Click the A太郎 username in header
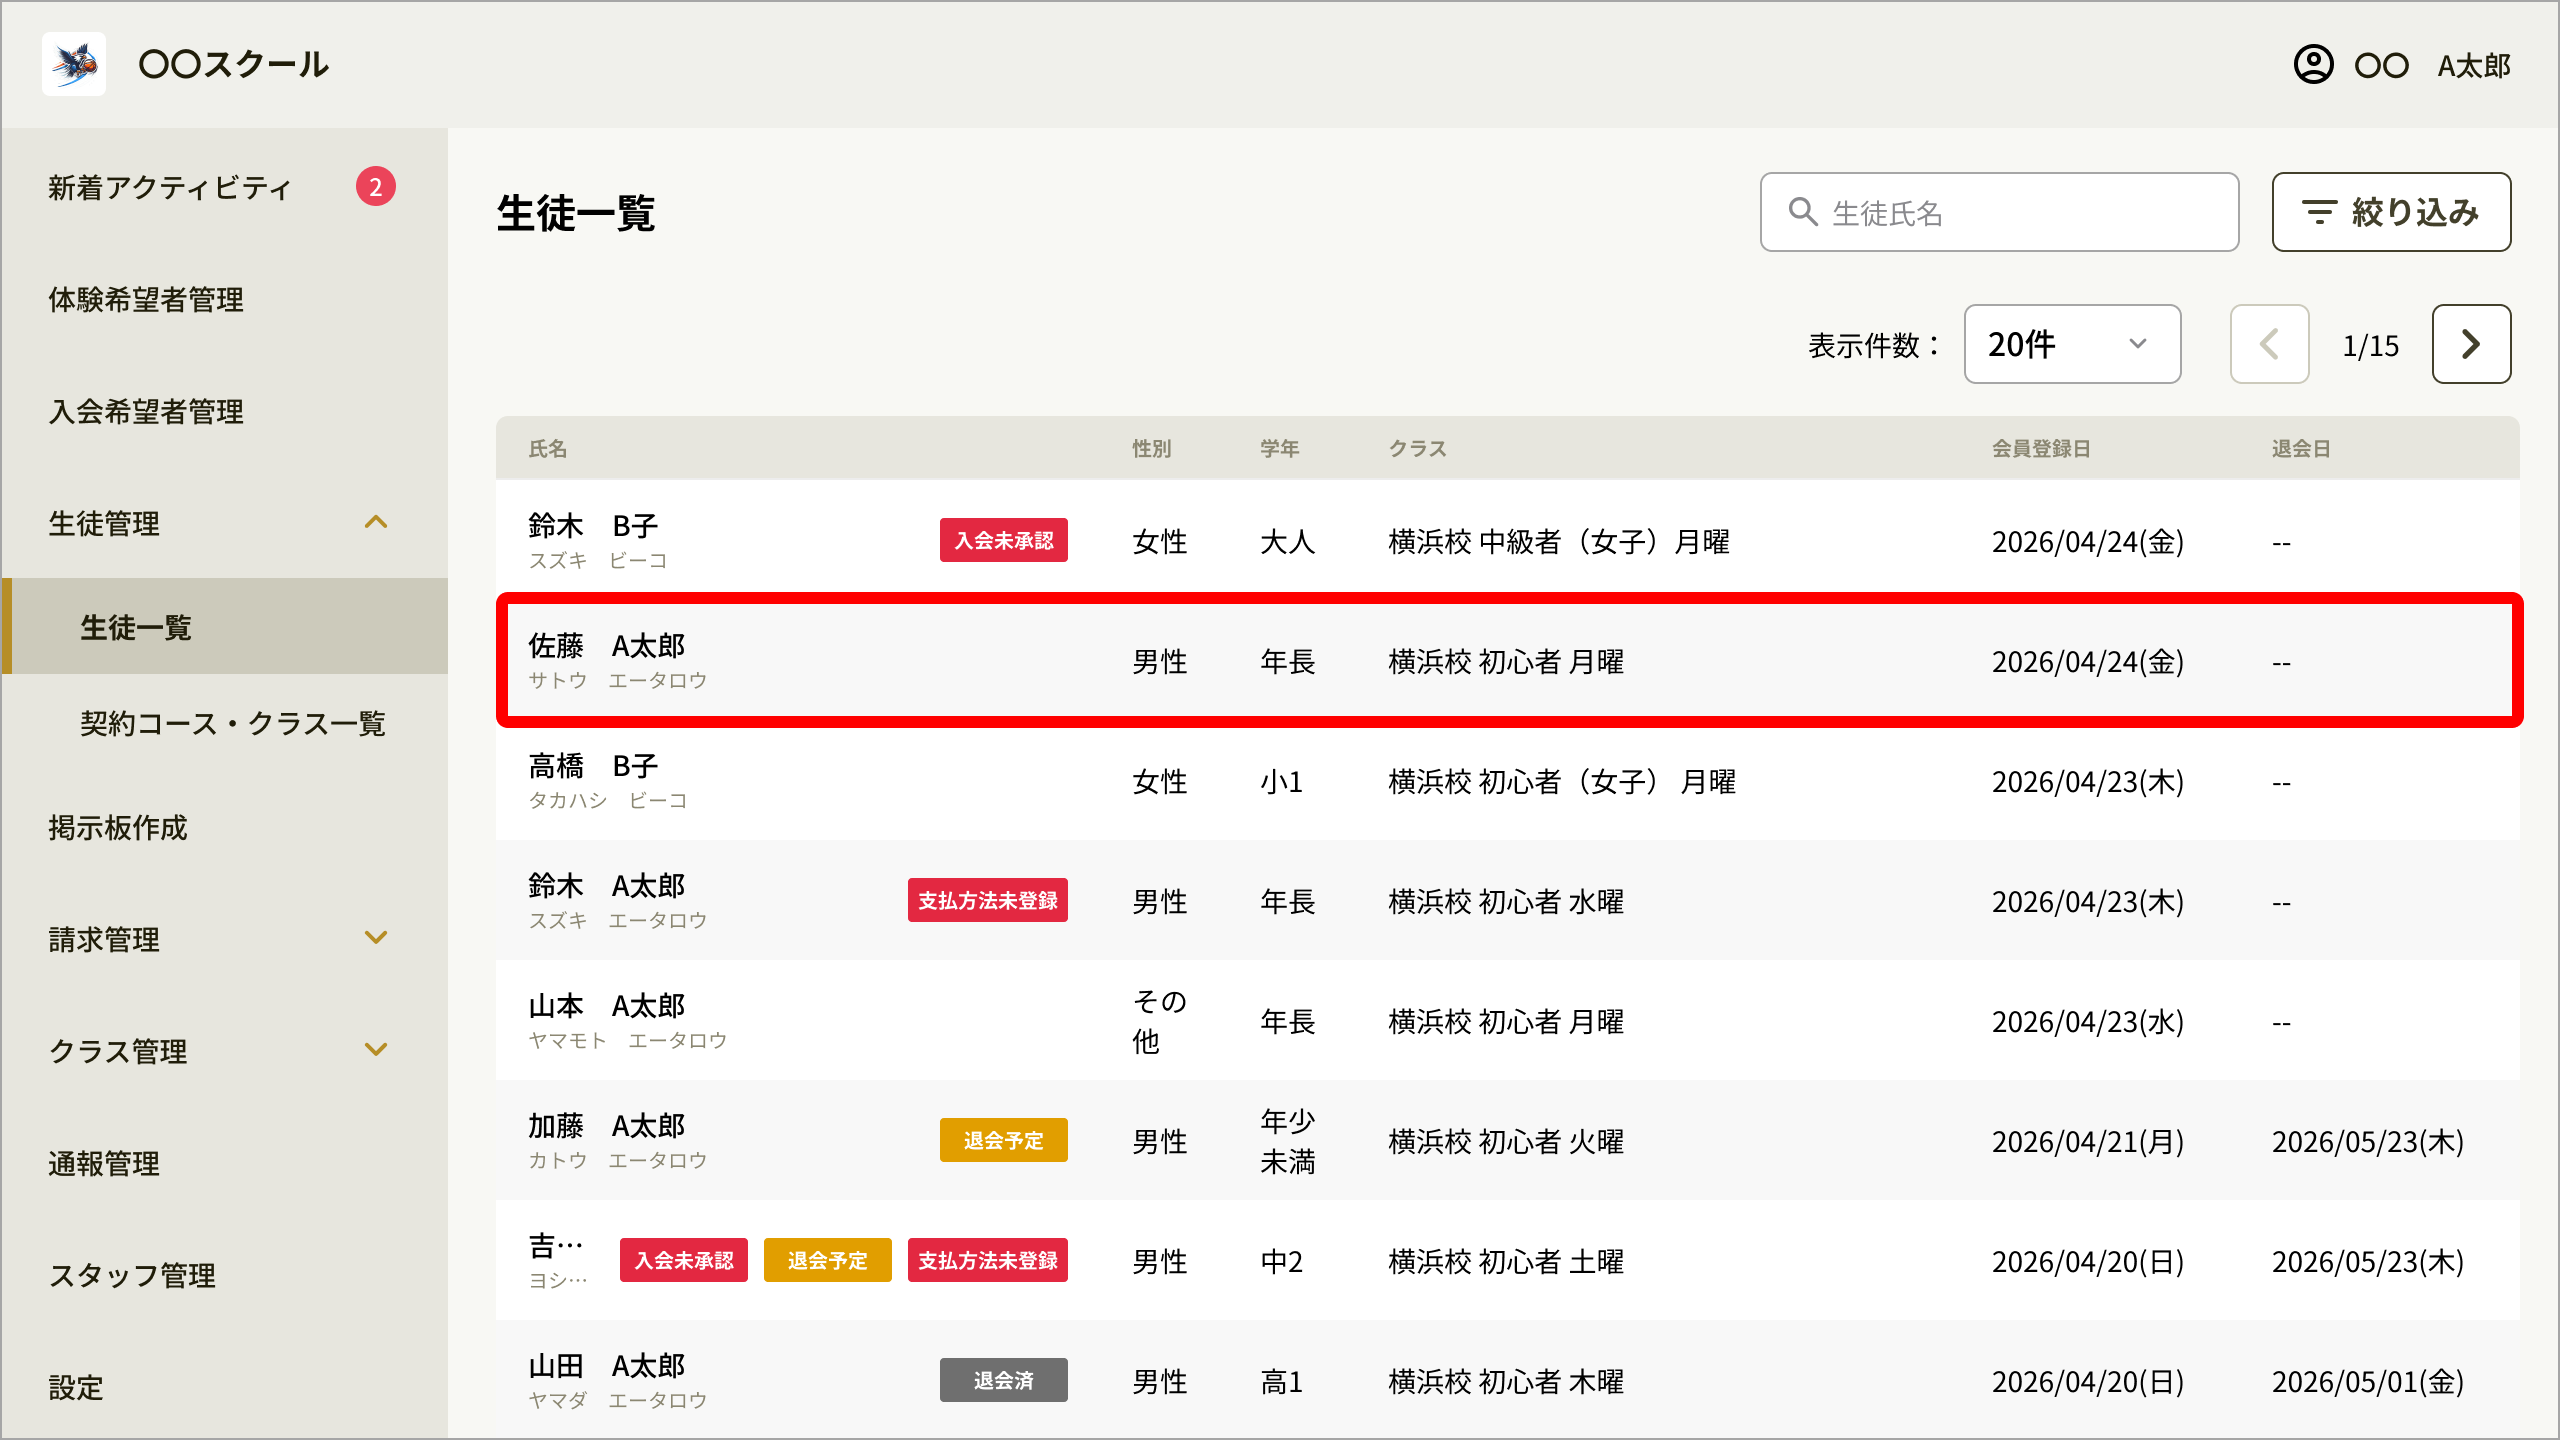 [x=2474, y=65]
